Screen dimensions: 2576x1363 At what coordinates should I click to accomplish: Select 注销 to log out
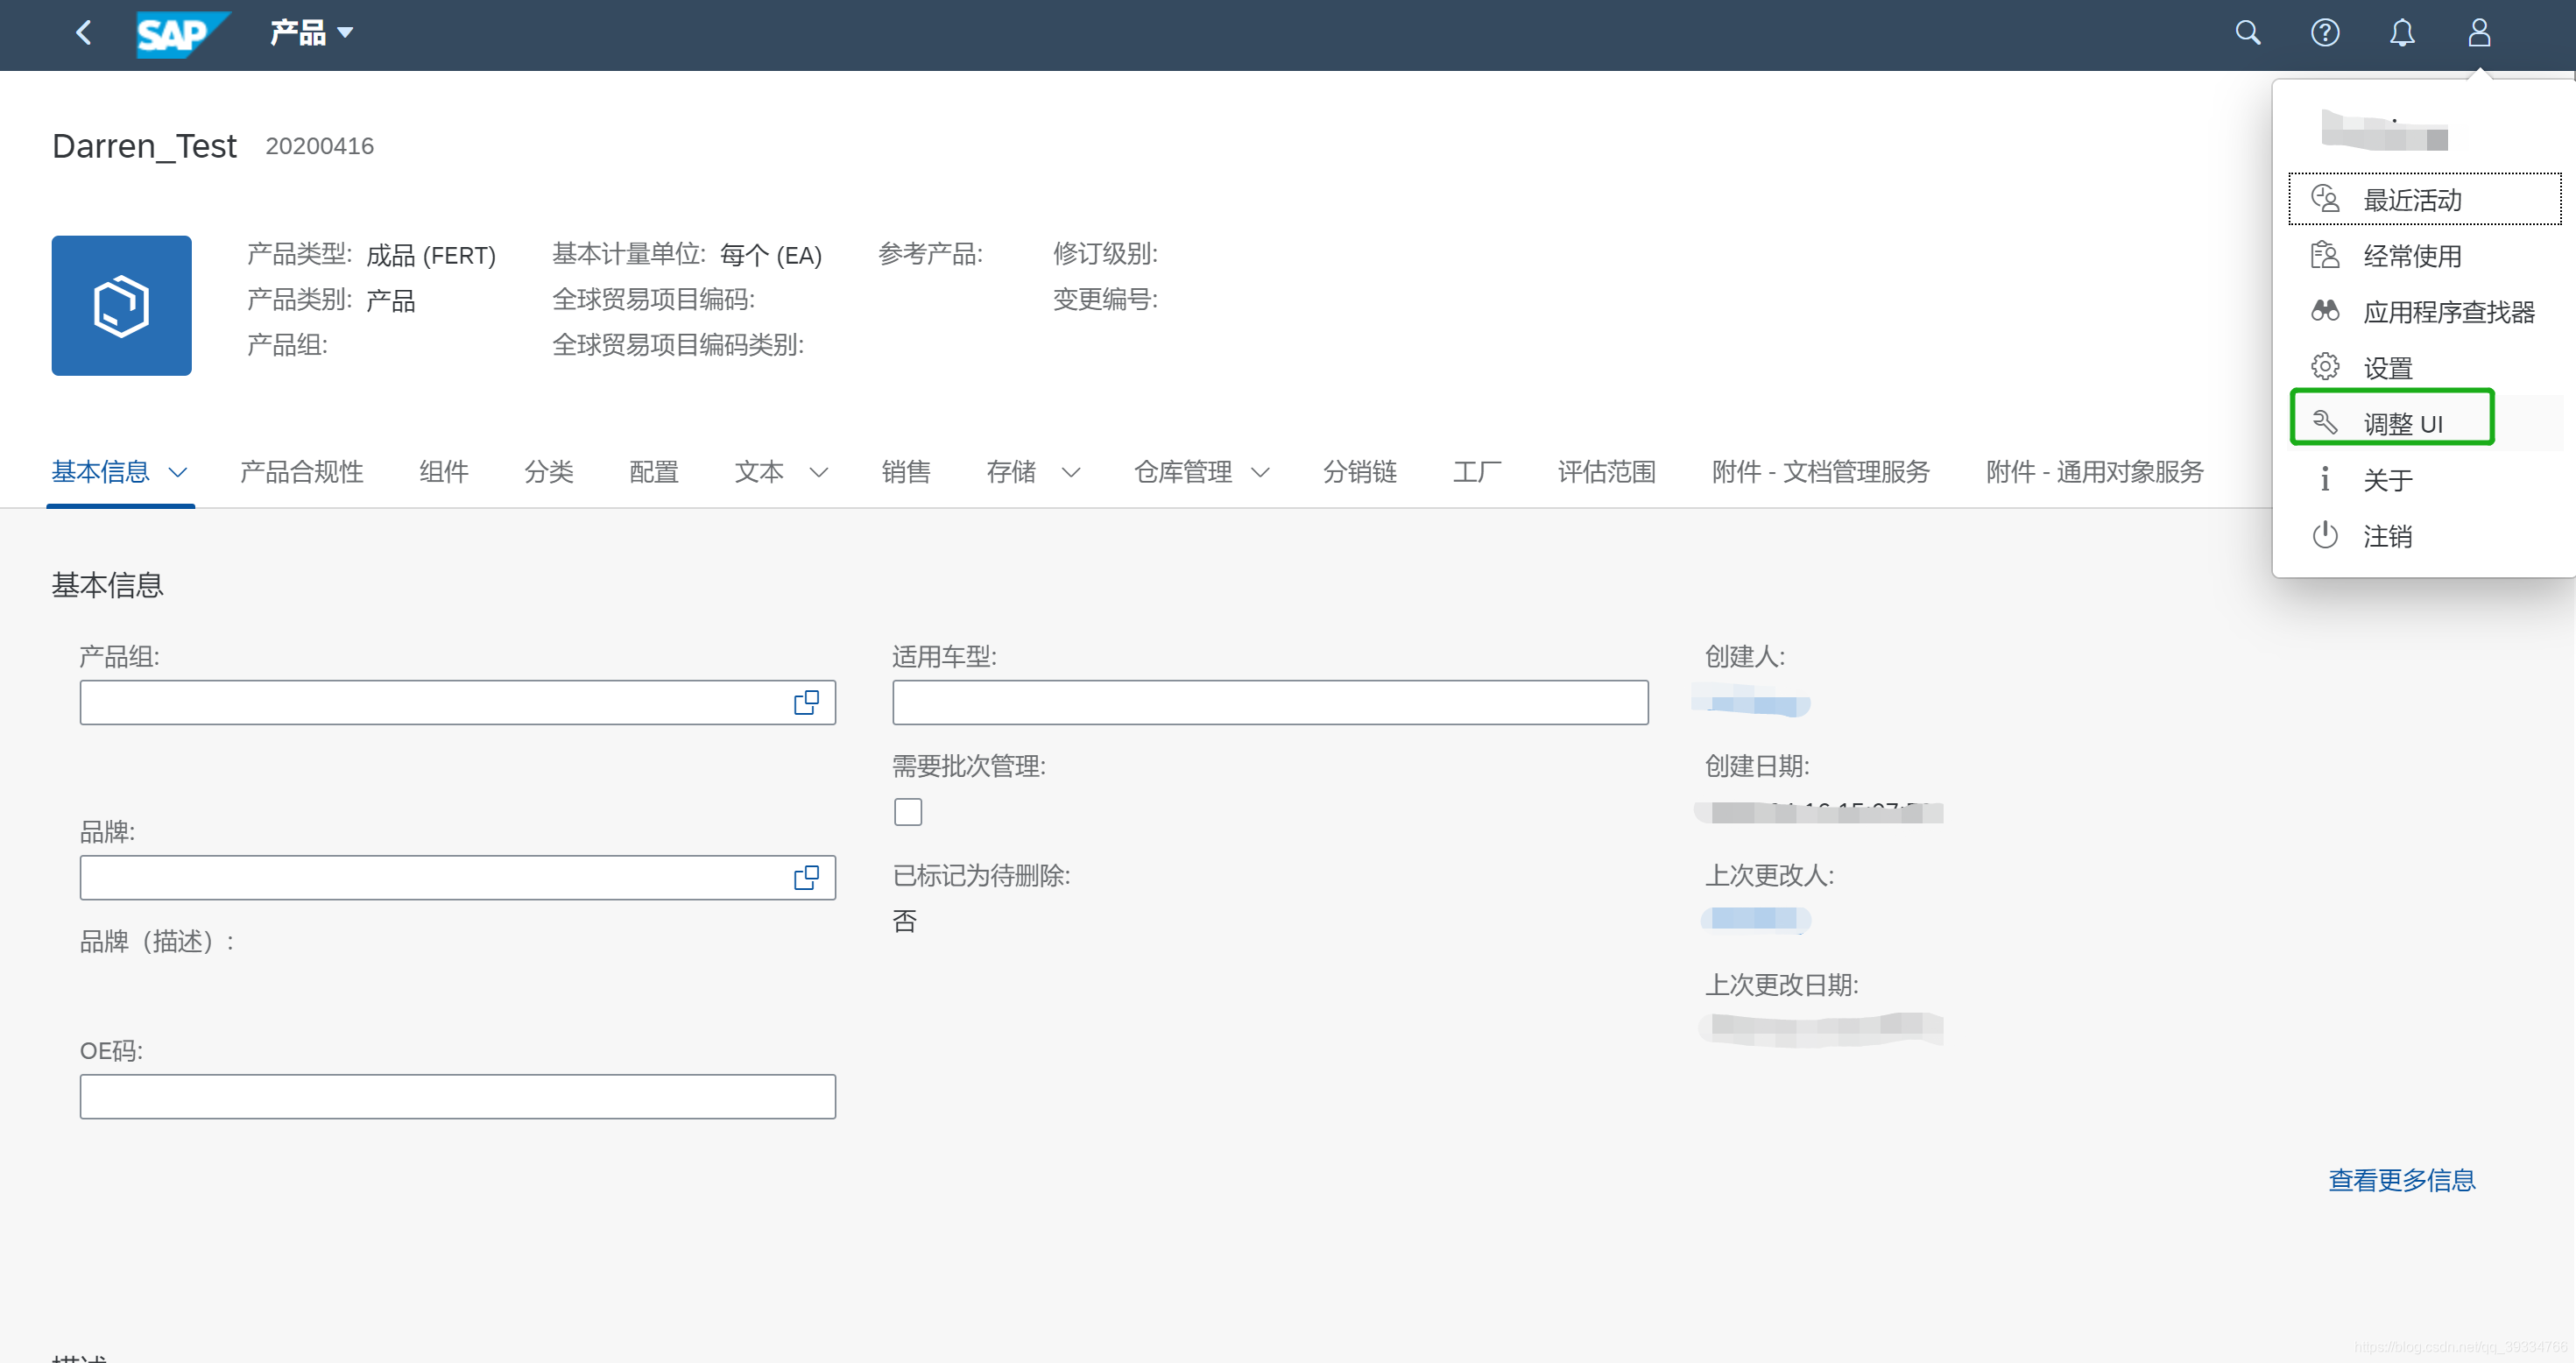click(2424, 535)
